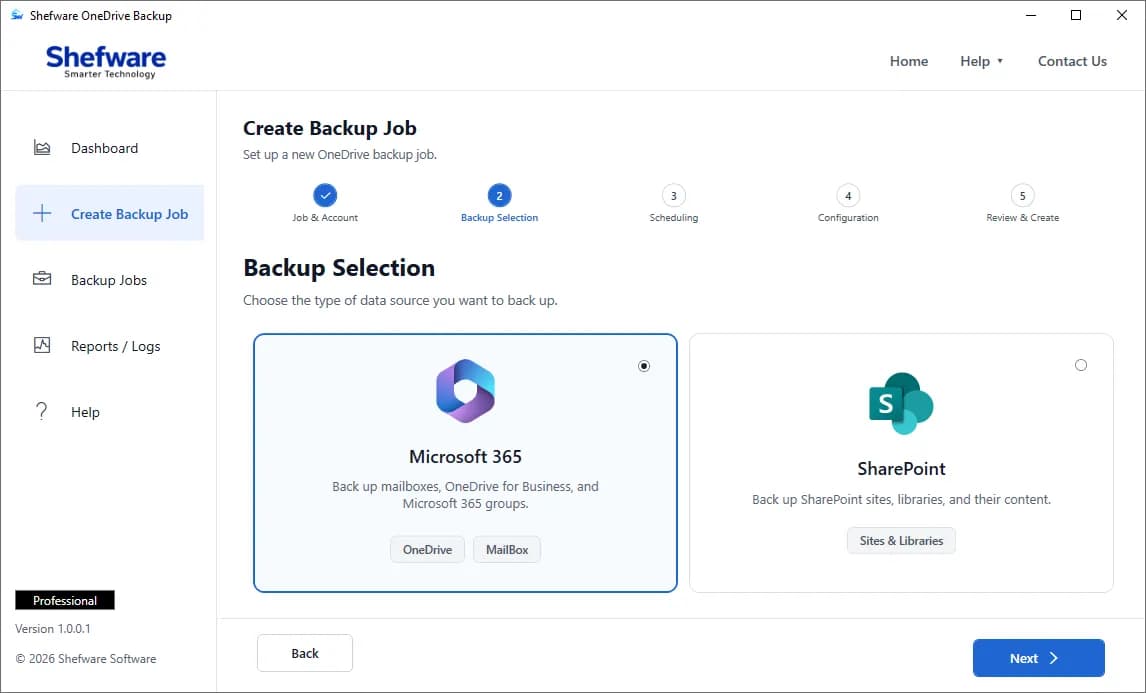Image resolution: width=1146 pixels, height=693 pixels.
Task: Open Reports / Logs in sidebar
Action: (x=110, y=346)
